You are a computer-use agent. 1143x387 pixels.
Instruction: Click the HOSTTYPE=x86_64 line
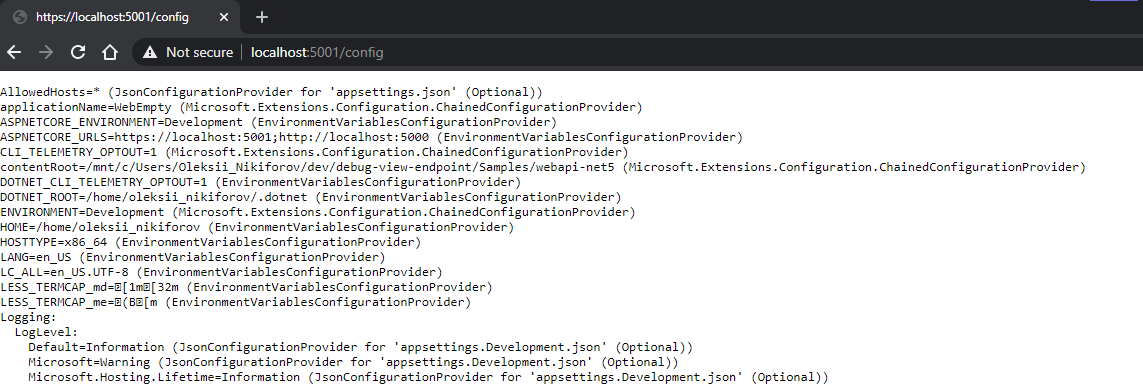(211, 242)
